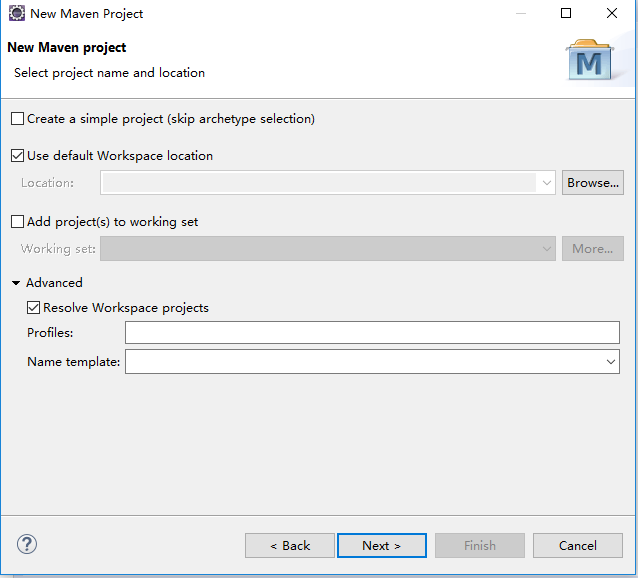Go back with the < Back button
The image size is (638, 578).
pyautogui.click(x=290, y=545)
